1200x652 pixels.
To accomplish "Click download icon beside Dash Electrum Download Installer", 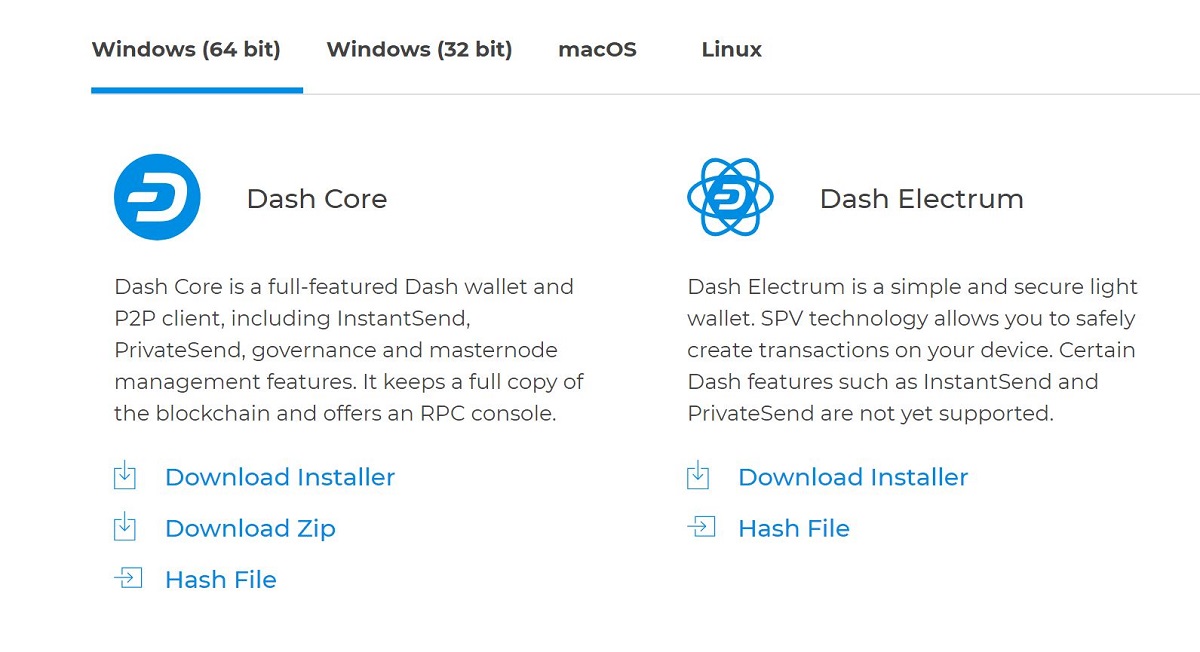I will click(x=698, y=476).
